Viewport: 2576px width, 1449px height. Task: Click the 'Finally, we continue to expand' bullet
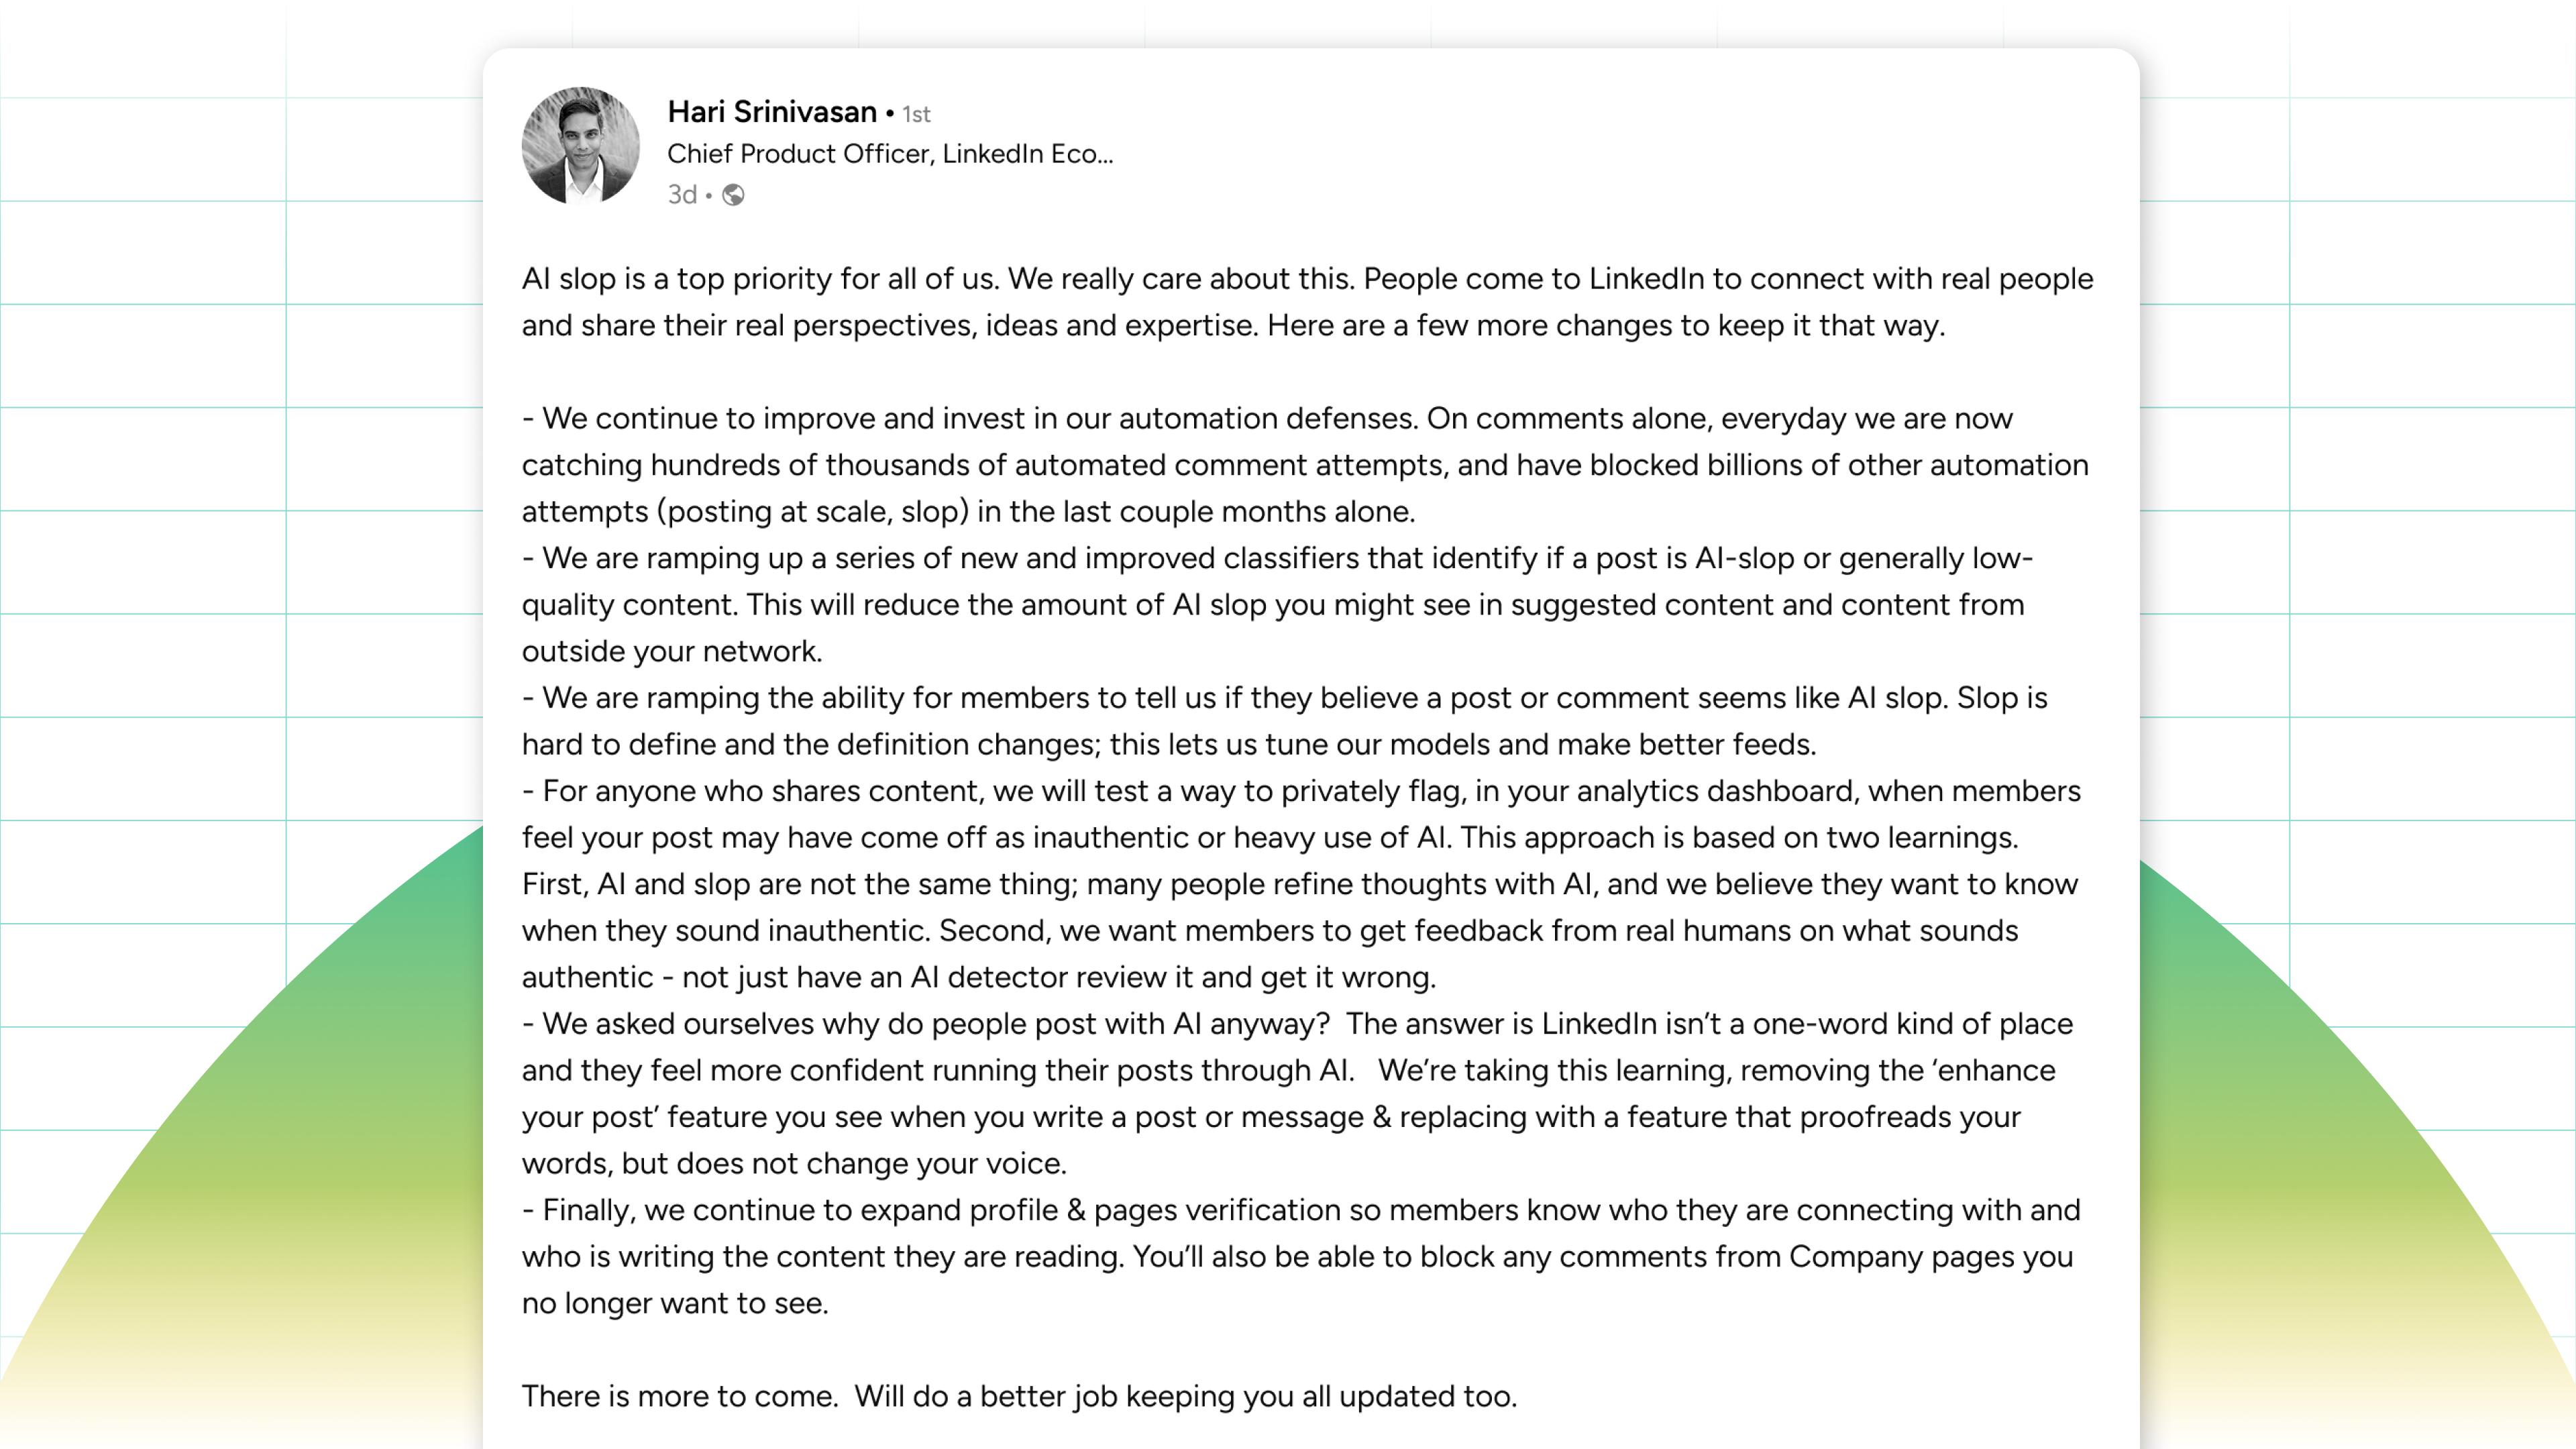click(1301, 1256)
